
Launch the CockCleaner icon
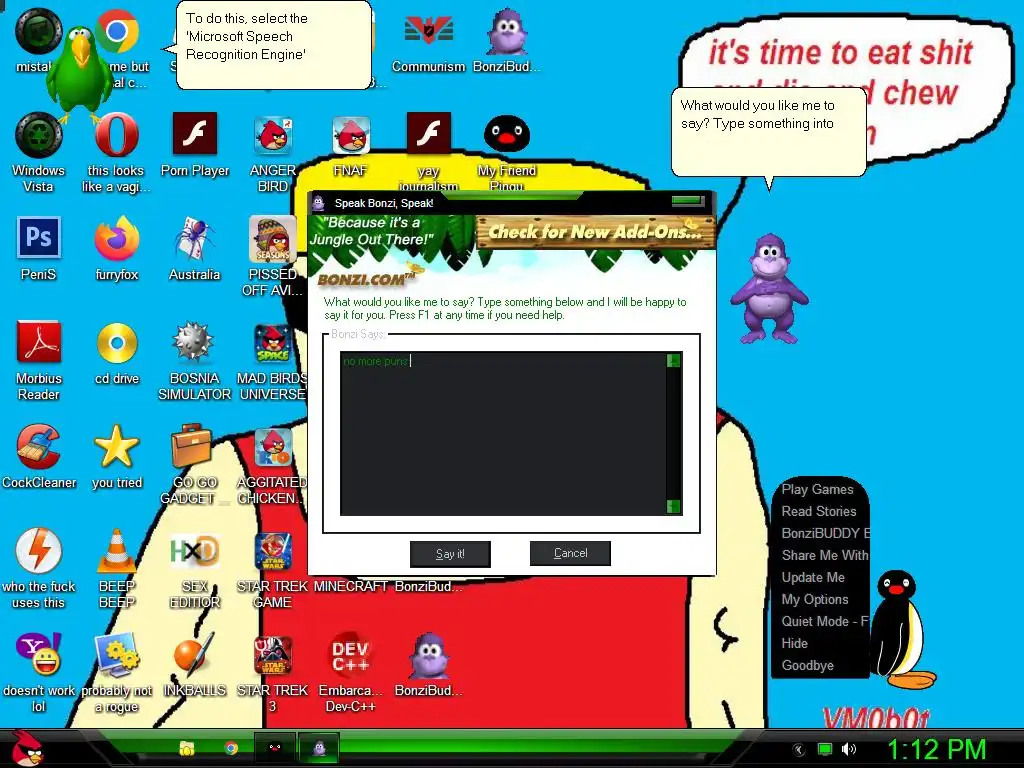tap(39, 447)
